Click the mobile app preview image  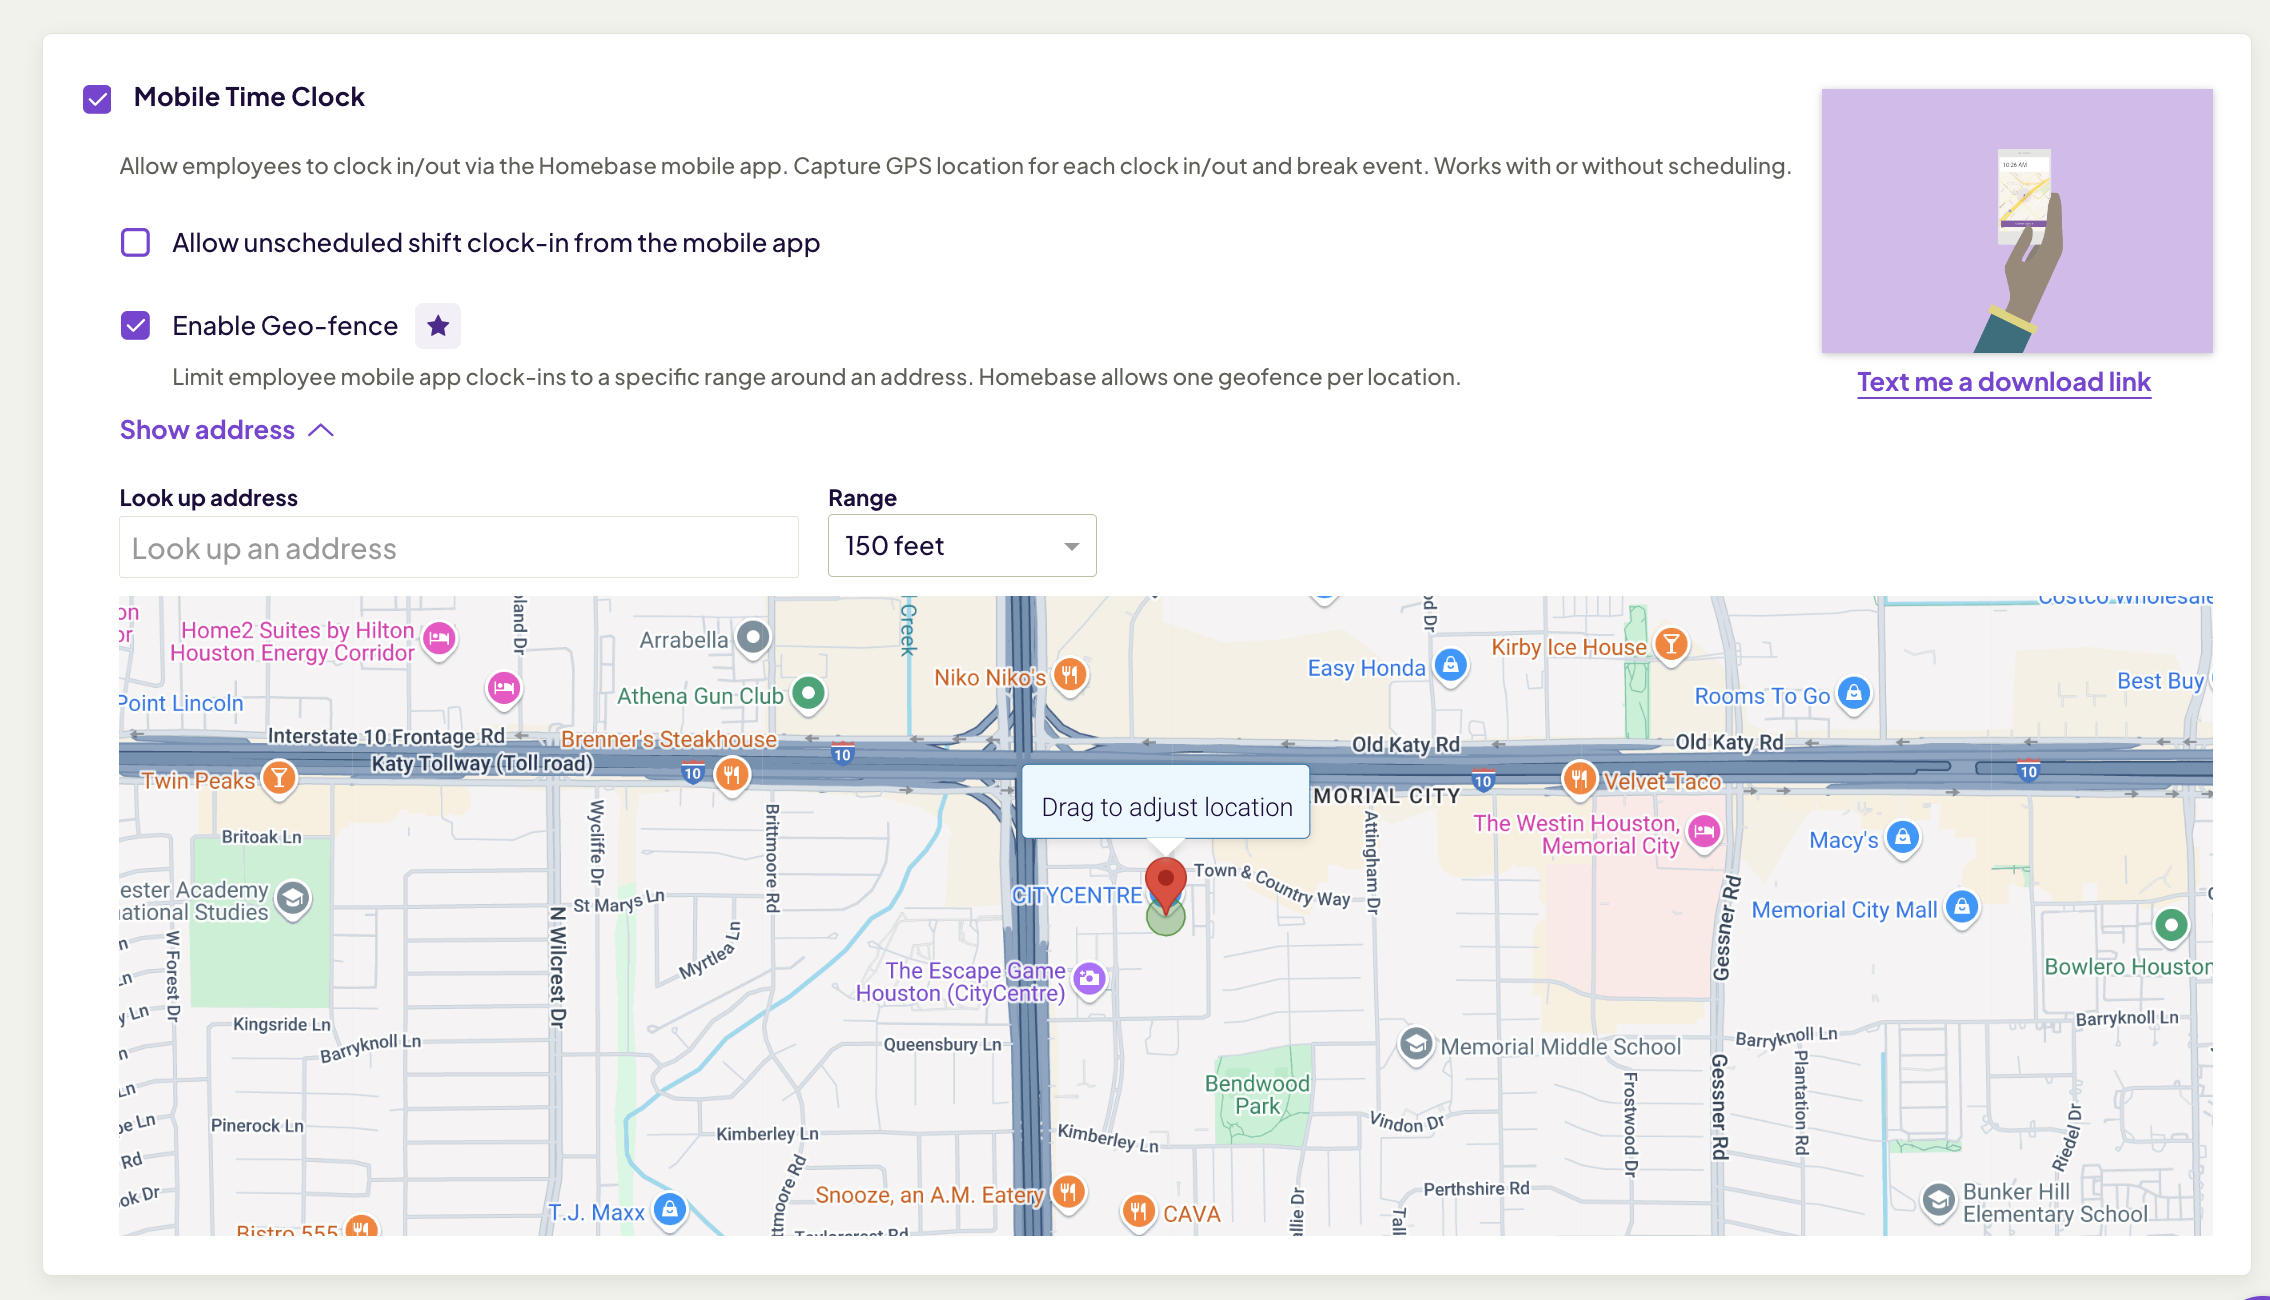click(2016, 221)
